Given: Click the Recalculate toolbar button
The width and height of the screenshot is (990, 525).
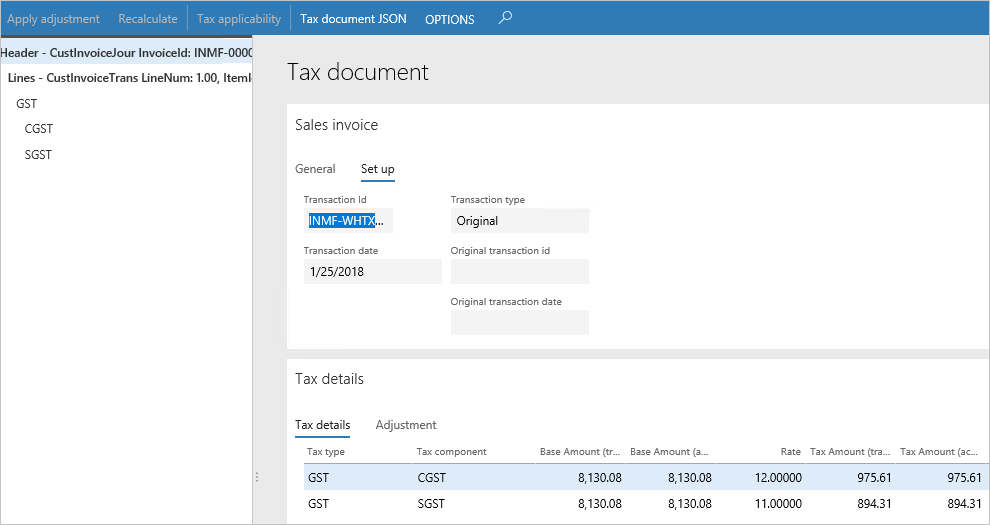Looking at the screenshot, I should click(x=148, y=19).
